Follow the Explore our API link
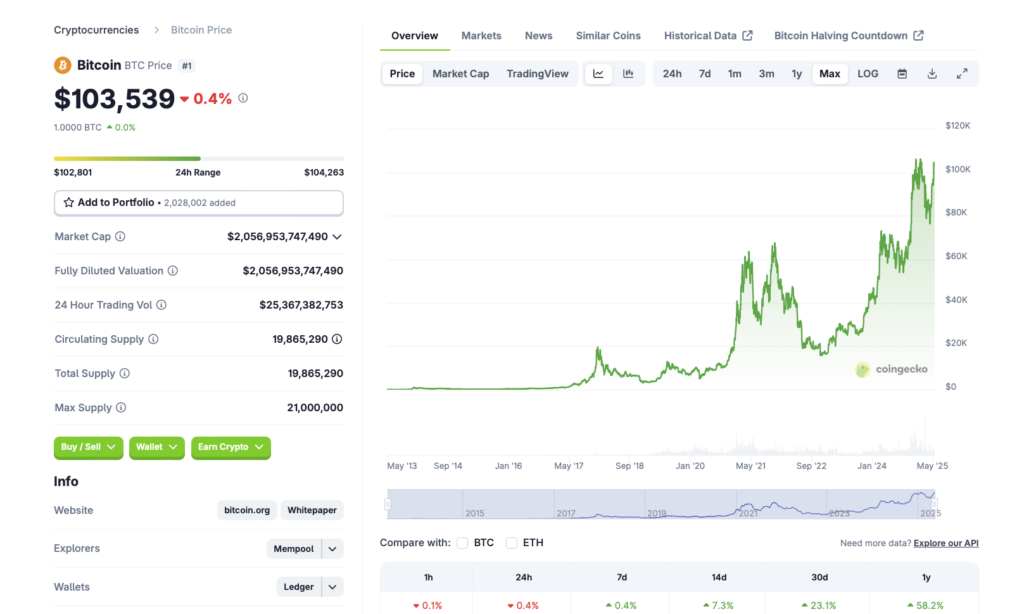This screenshot has width=1024, height=614. 946,543
